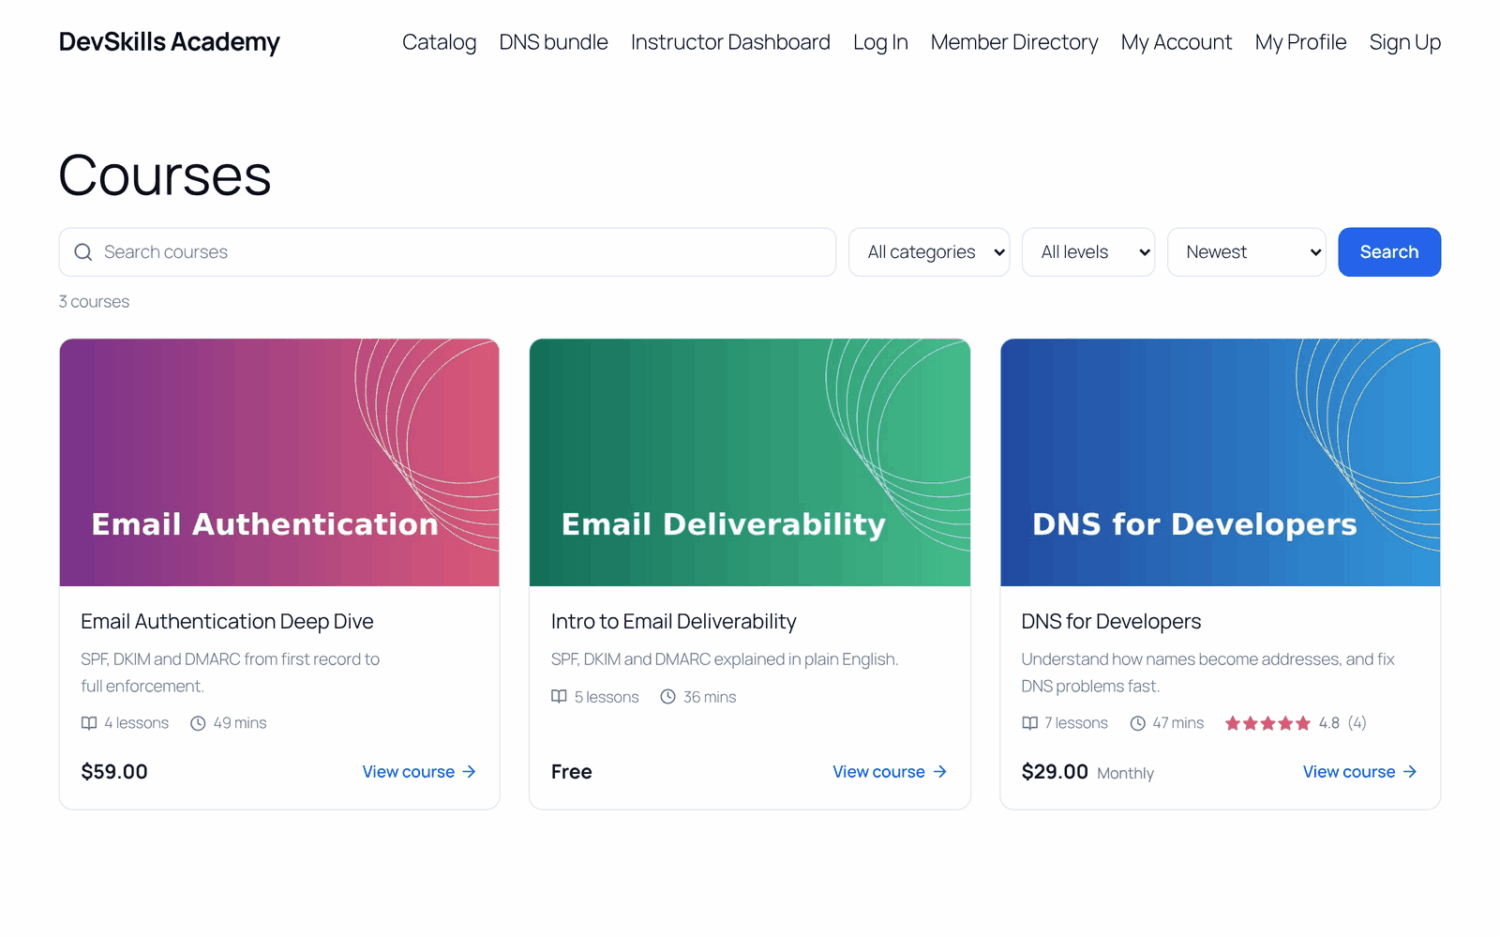This screenshot has height=938, width=1500.
Task: Click the Free price label
Action: [x=572, y=772]
